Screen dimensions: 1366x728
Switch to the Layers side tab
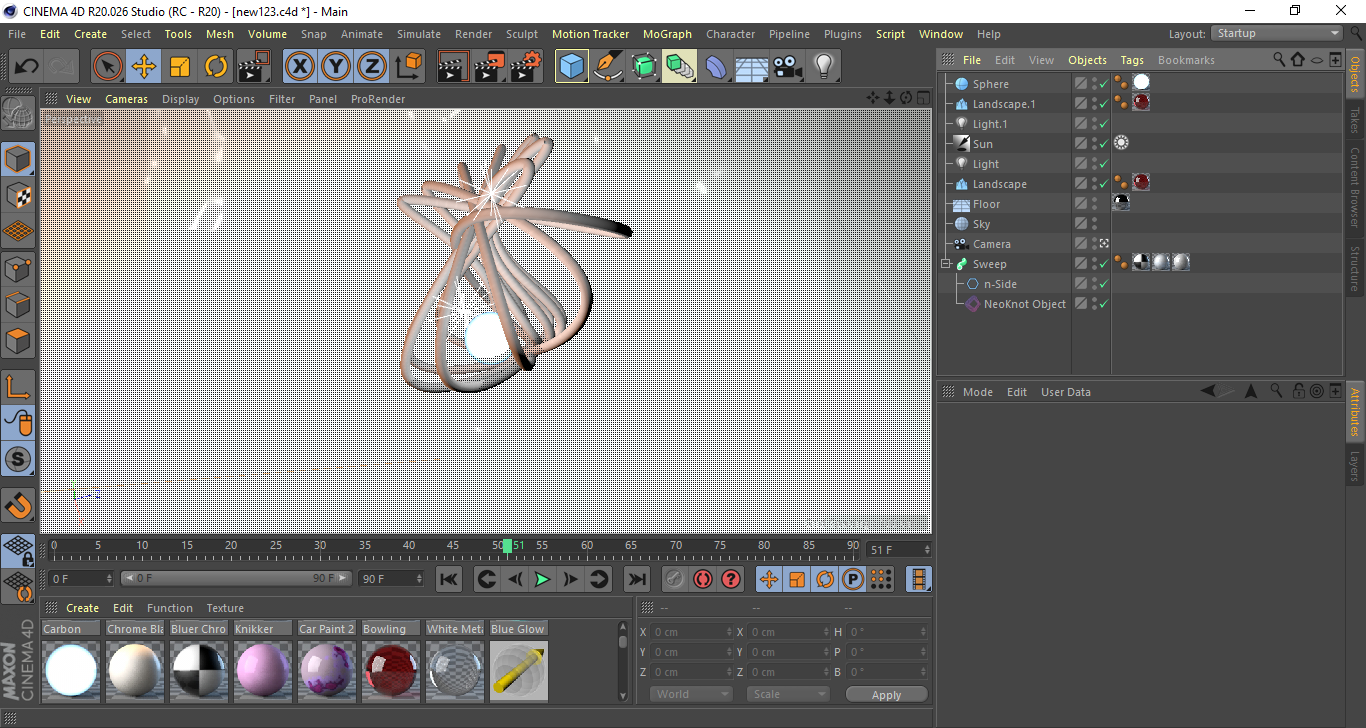[1356, 466]
